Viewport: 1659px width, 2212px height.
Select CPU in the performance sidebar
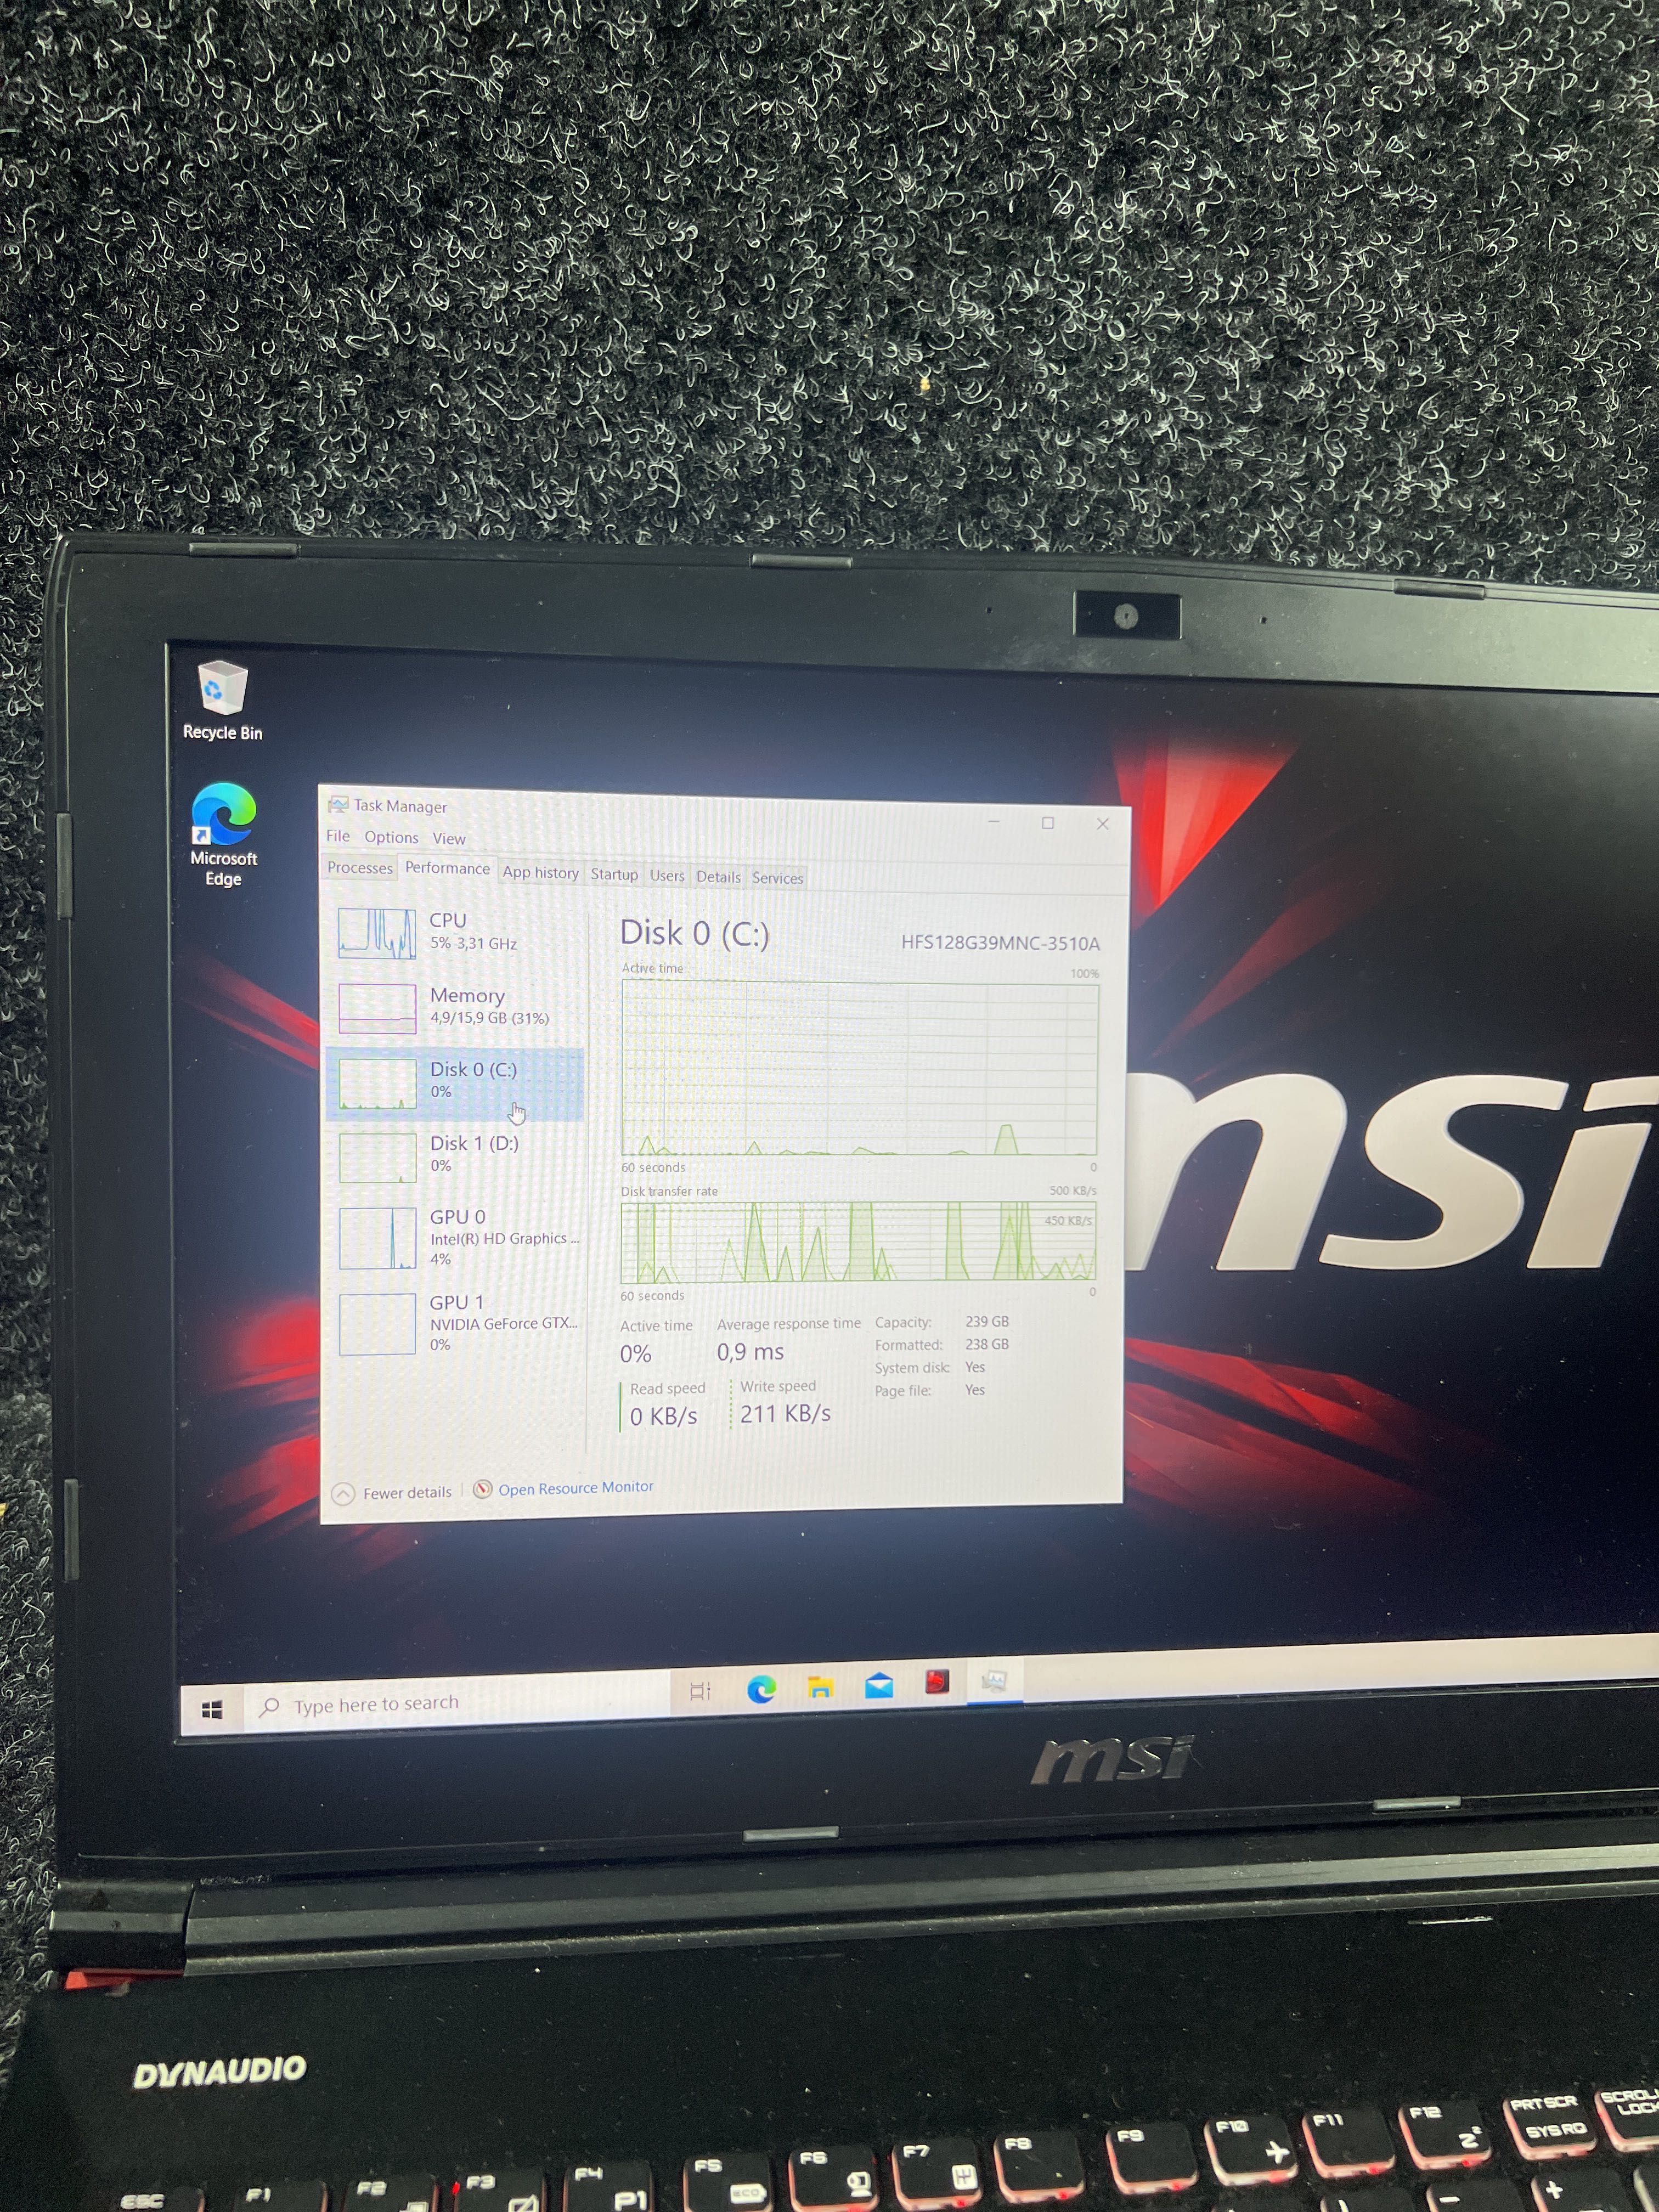pos(455,932)
